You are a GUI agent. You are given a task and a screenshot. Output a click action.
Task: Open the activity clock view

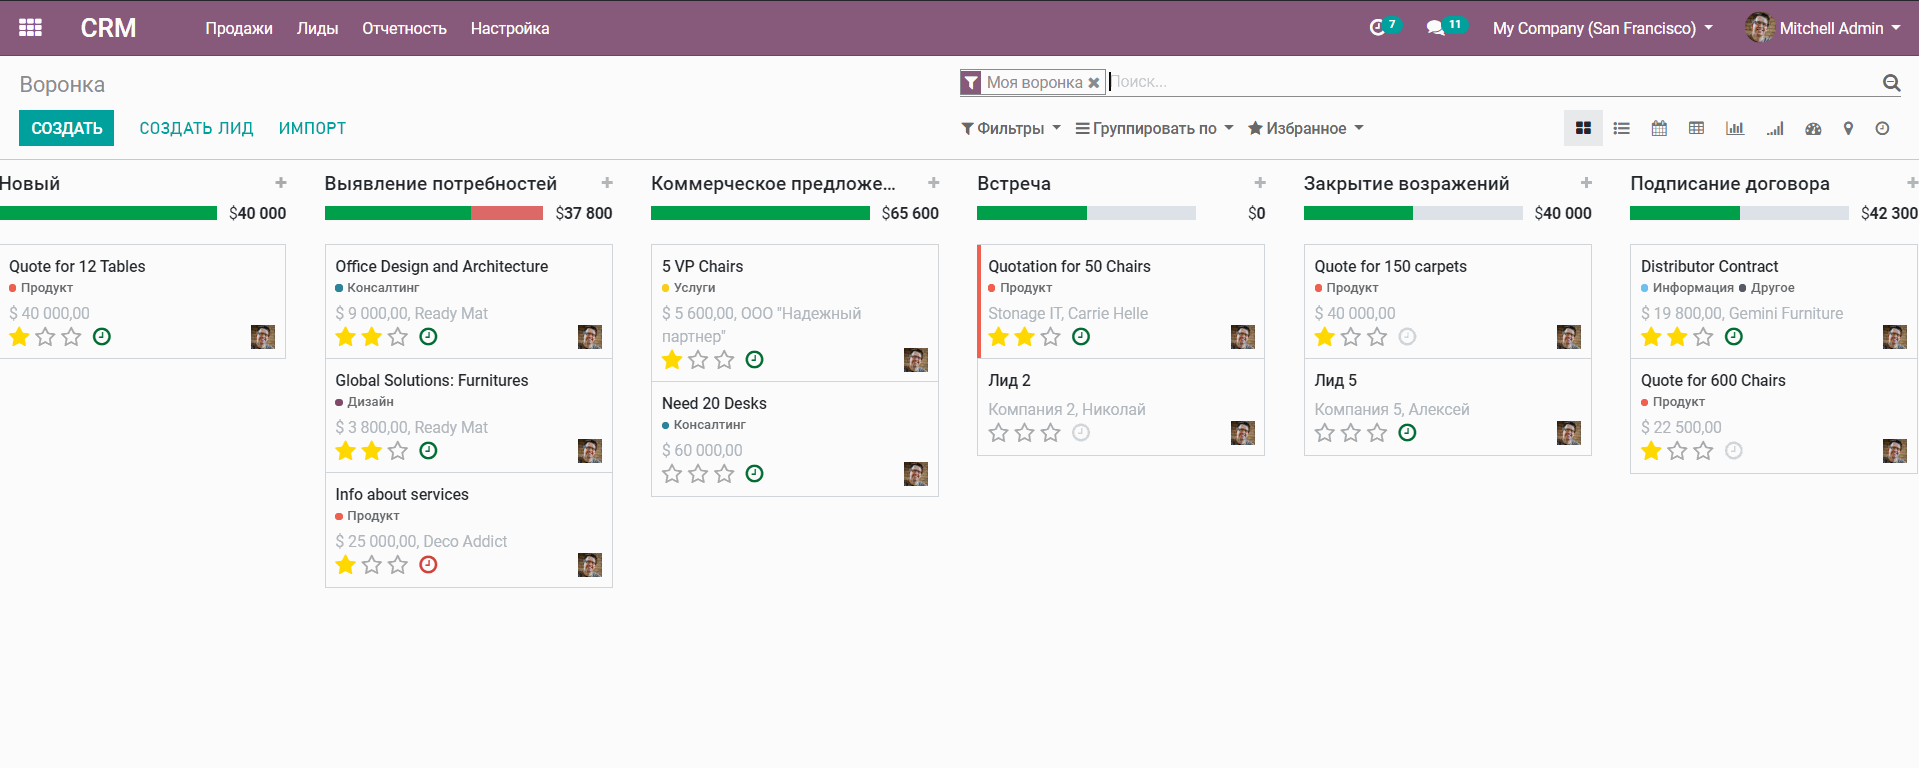click(x=1882, y=128)
